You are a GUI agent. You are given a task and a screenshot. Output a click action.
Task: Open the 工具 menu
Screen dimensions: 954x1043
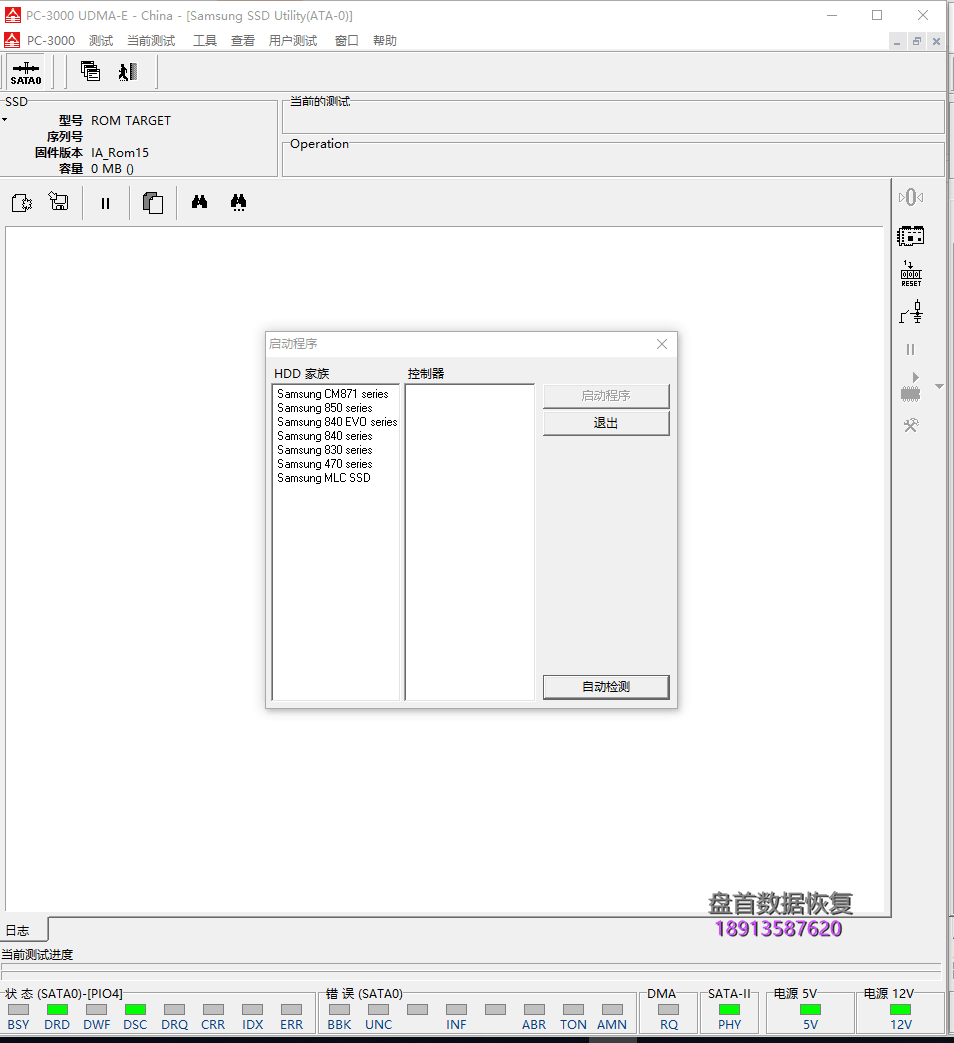click(x=204, y=41)
